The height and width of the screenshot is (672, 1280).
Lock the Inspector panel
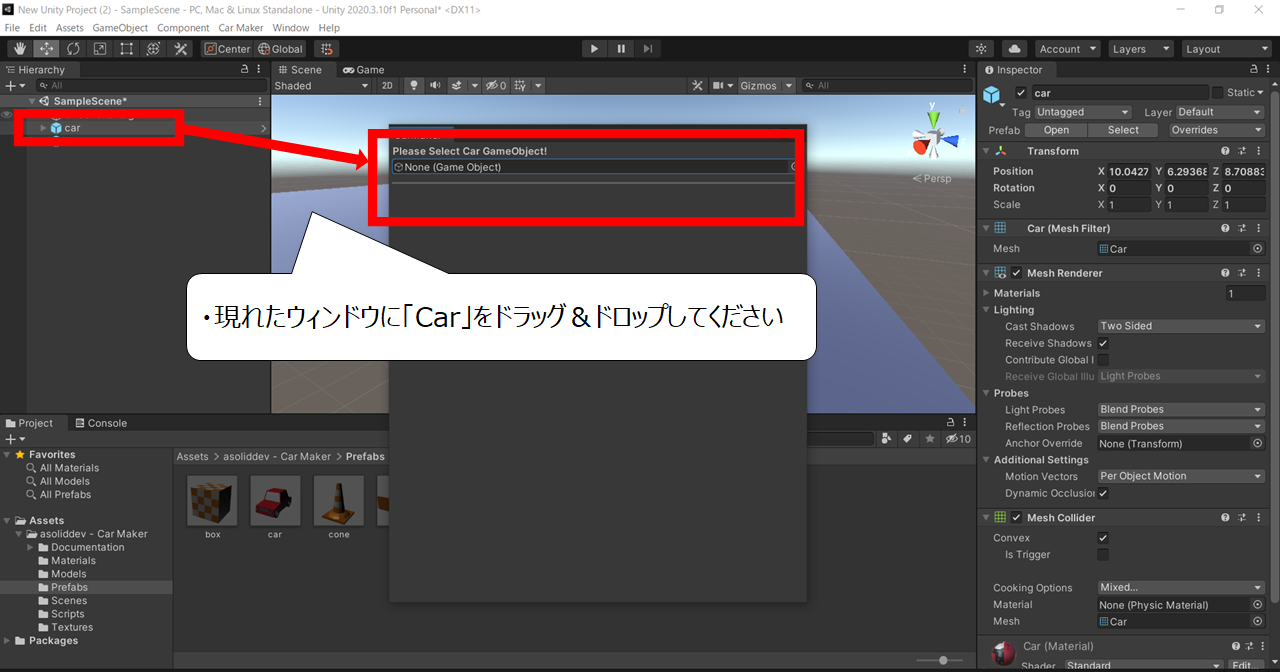click(x=1255, y=70)
